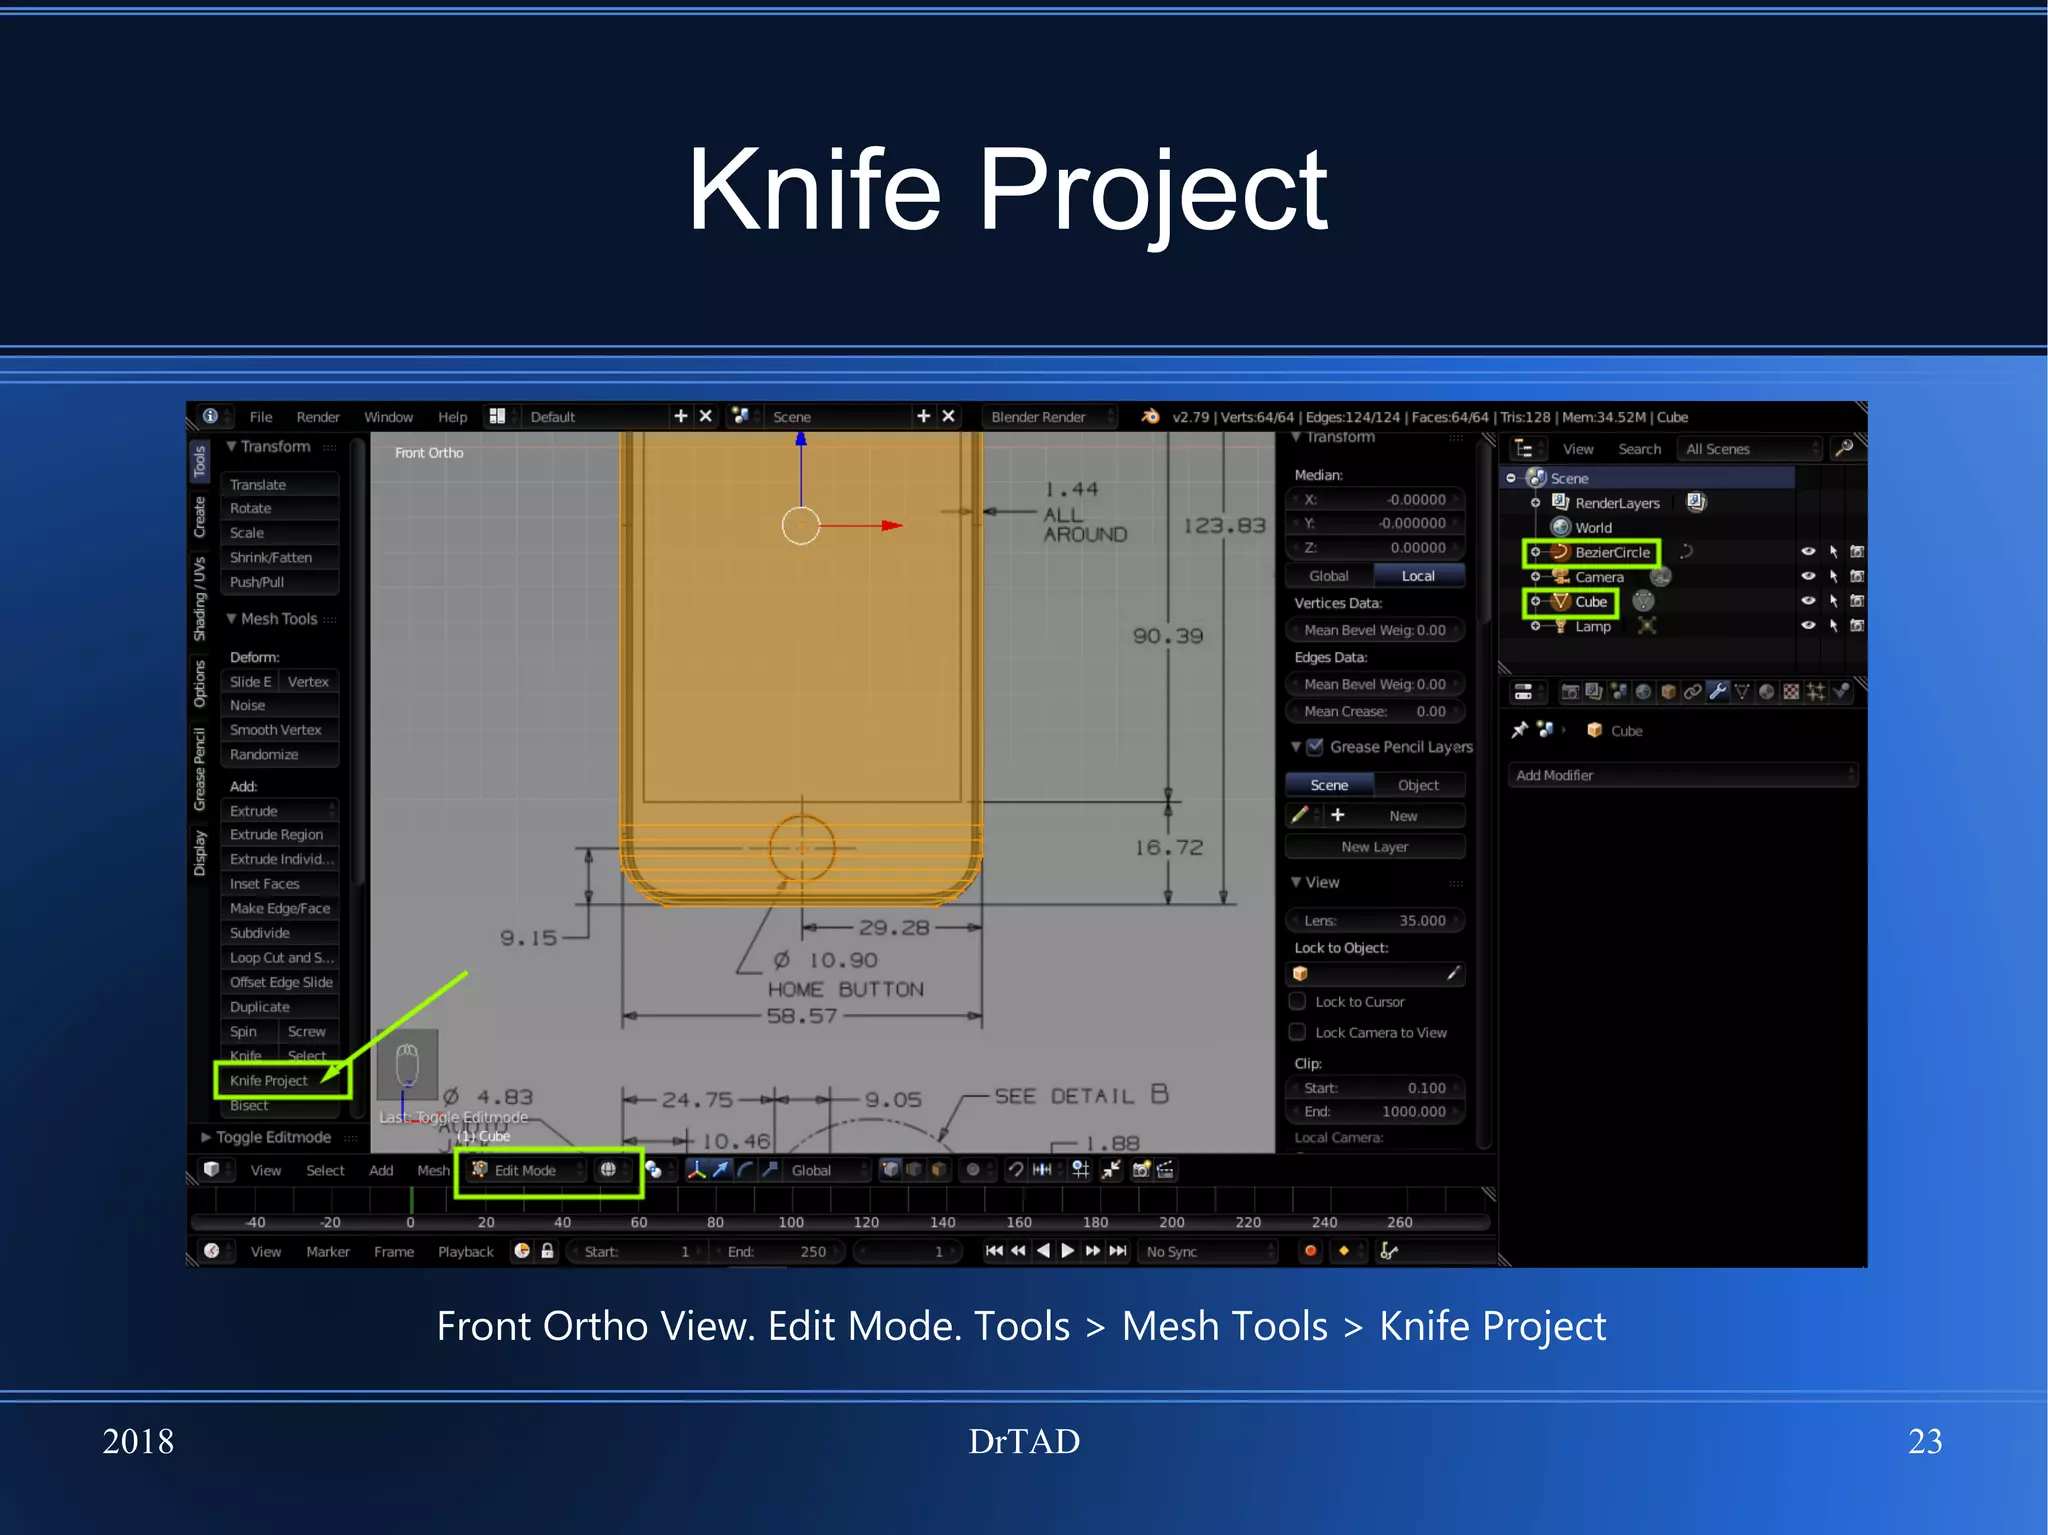
Task: Open the Modifiers wrench properties tab
Action: coord(1718,691)
